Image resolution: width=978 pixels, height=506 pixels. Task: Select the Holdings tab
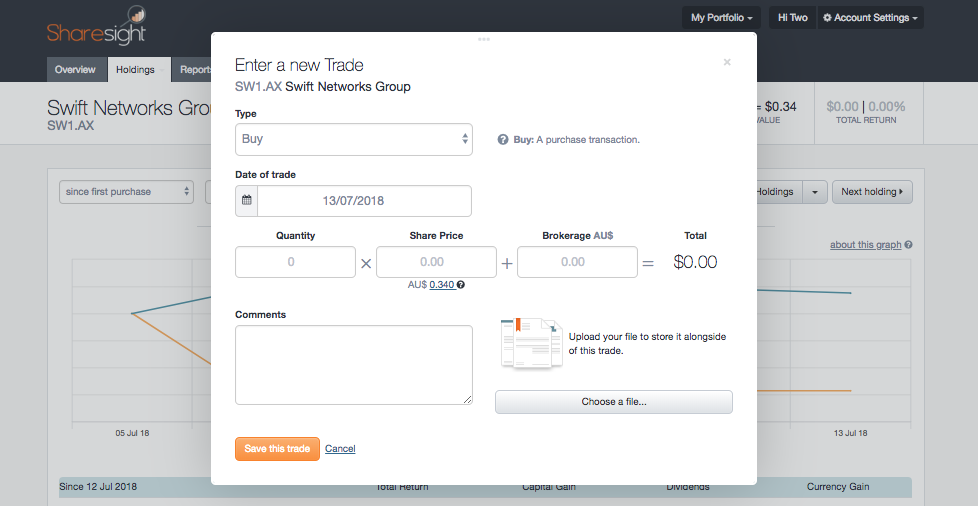(x=139, y=69)
